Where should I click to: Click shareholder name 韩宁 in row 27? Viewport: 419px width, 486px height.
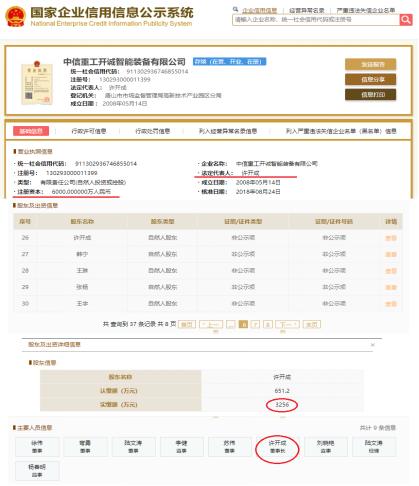(x=82, y=254)
